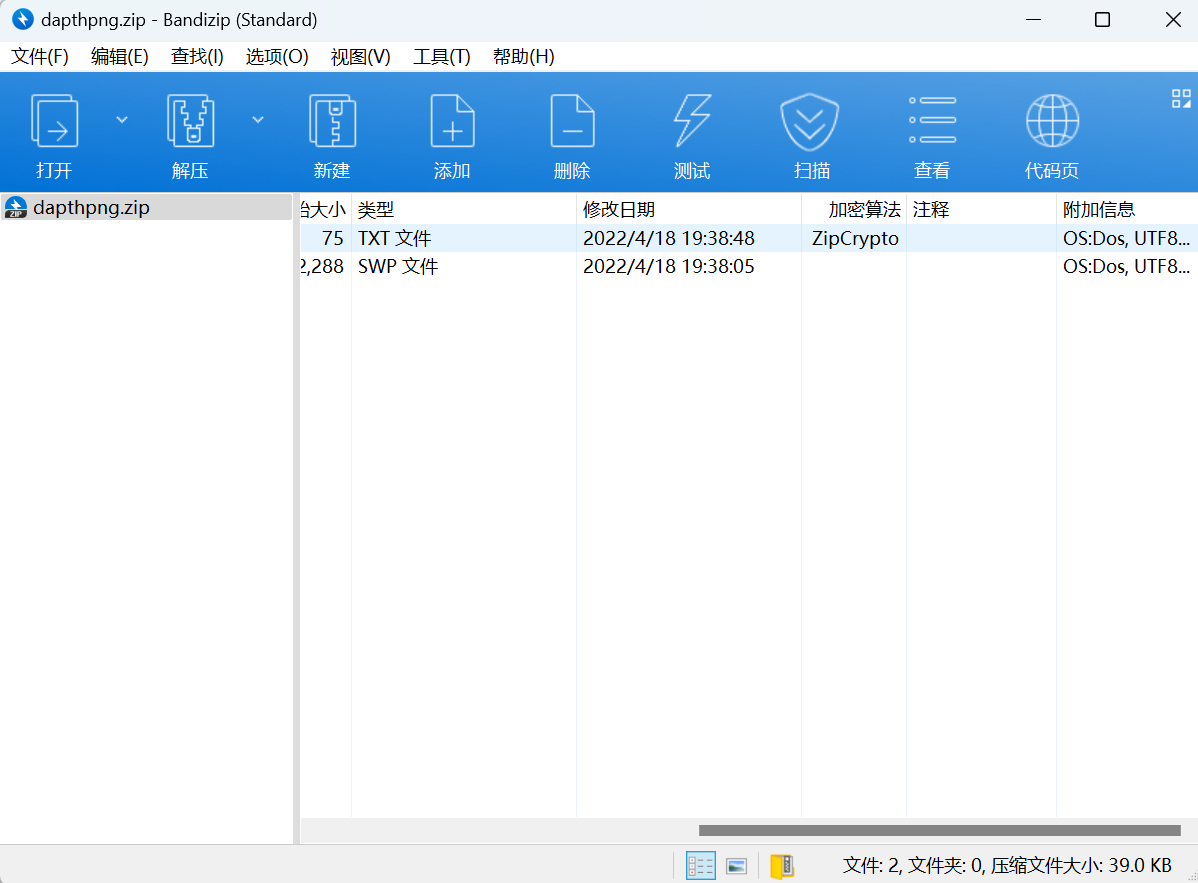The height and width of the screenshot is (883, 1198).
Task: Click the Delete (删除) toolbar icon
Action: (x=572, y=121)
